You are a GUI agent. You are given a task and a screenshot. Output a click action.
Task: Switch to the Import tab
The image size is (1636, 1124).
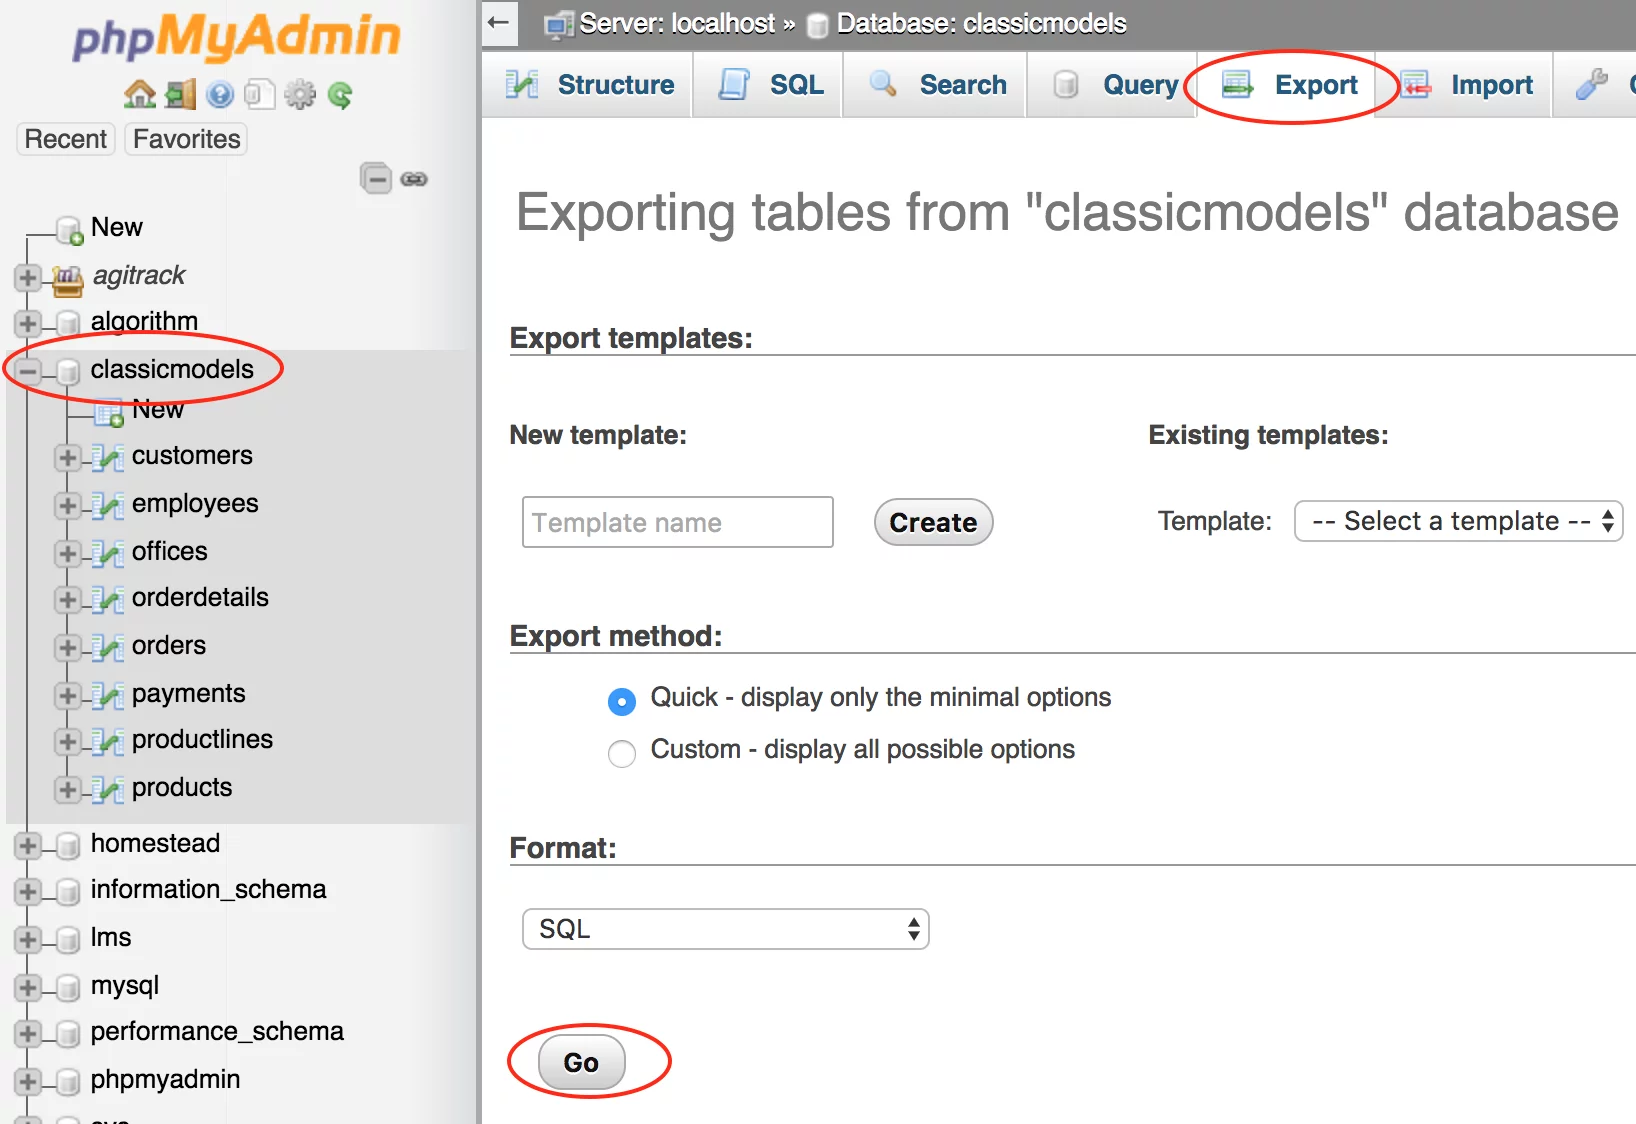(x=1467, y=85)
